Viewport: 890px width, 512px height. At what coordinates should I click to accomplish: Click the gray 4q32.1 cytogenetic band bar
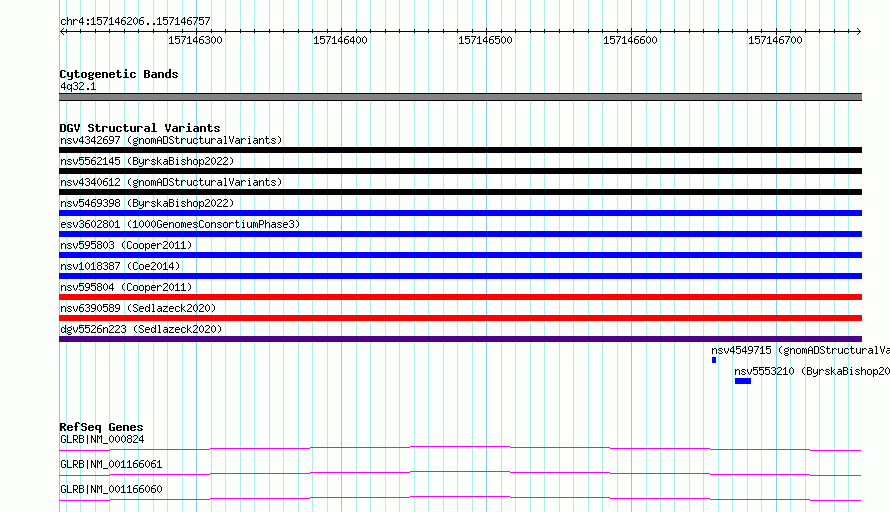(460, 97)
